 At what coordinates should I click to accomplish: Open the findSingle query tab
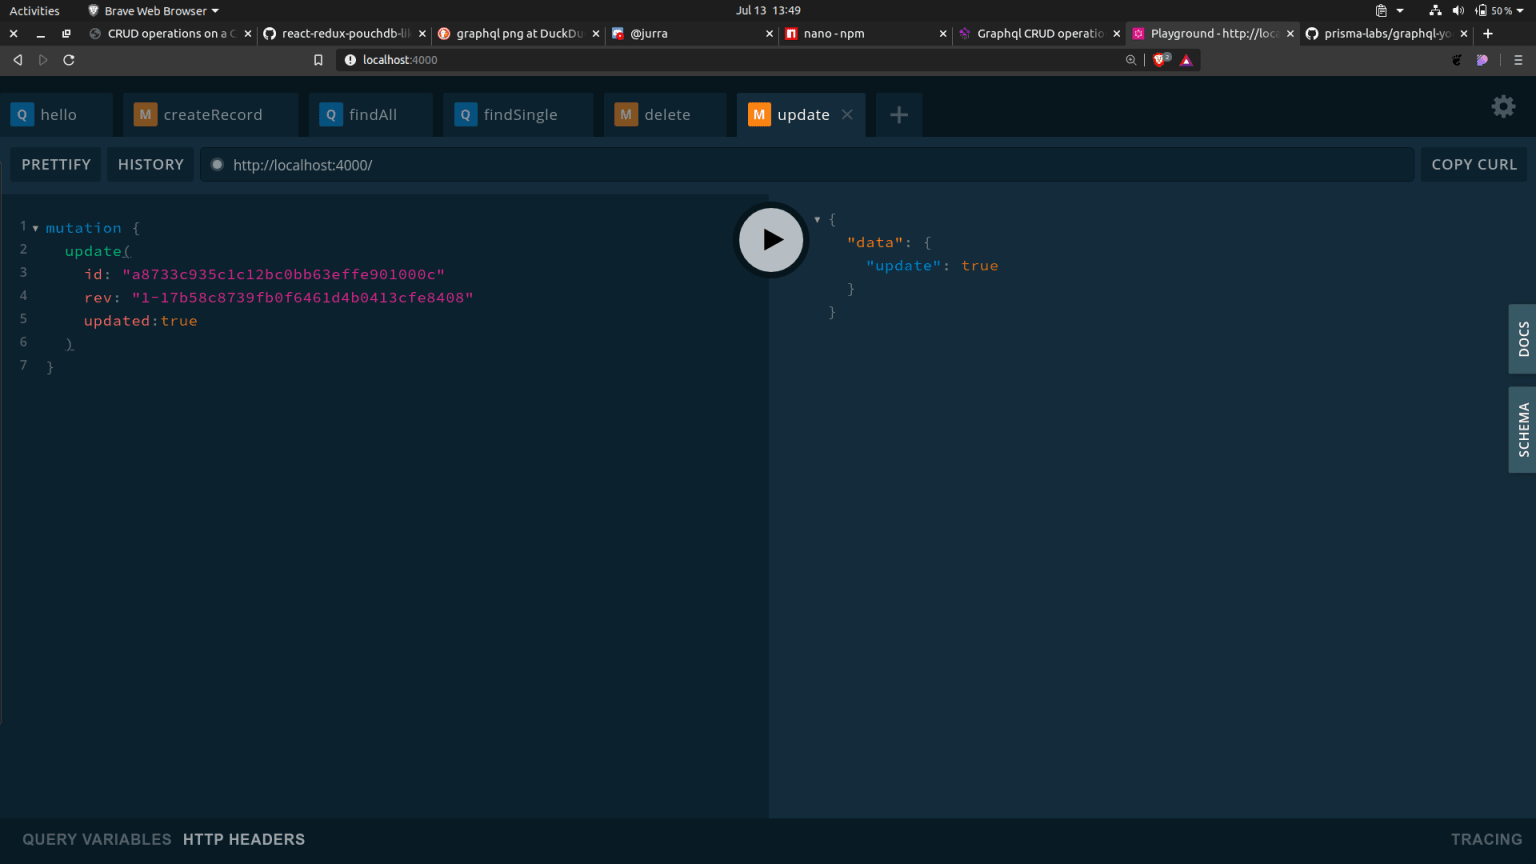519,115
